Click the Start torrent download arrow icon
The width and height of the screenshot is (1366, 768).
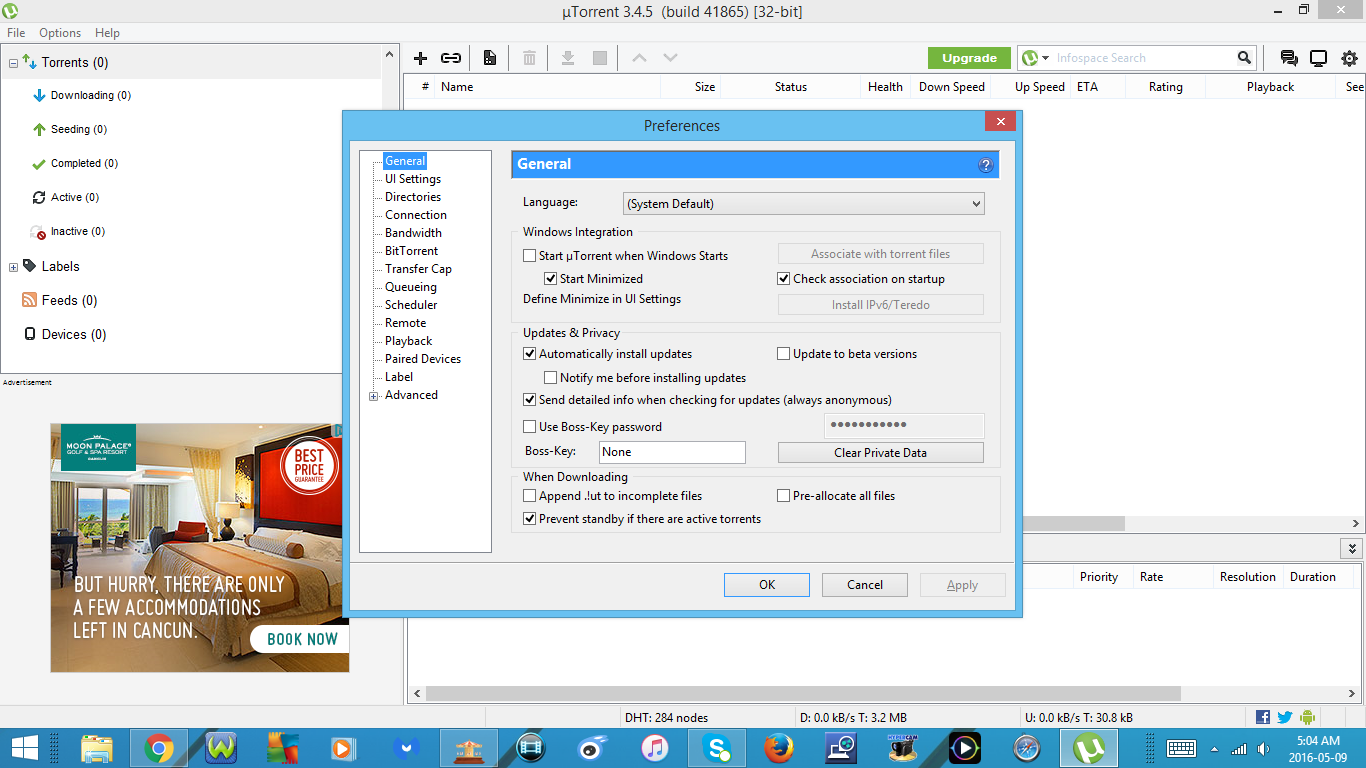pyautogui.click(x=567, y=58)
